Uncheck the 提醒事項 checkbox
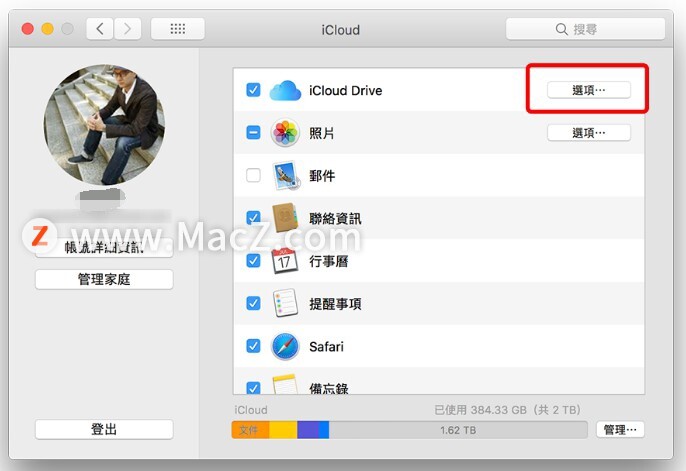The height and width of the screenshot is (471, 686). tap(253, 303)
